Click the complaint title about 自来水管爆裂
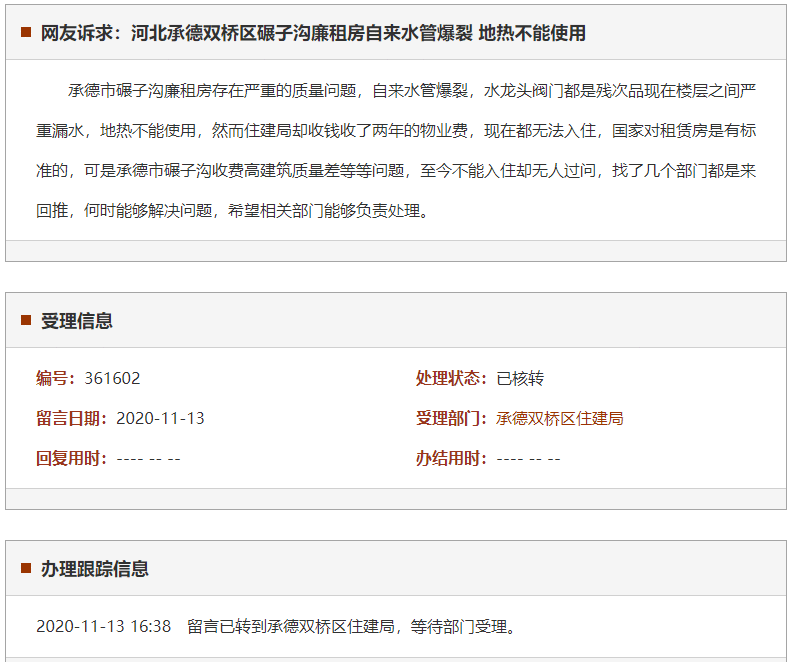The height and width of the screenshot is (662, 793). pyautogui.click(x=313, y=33)
